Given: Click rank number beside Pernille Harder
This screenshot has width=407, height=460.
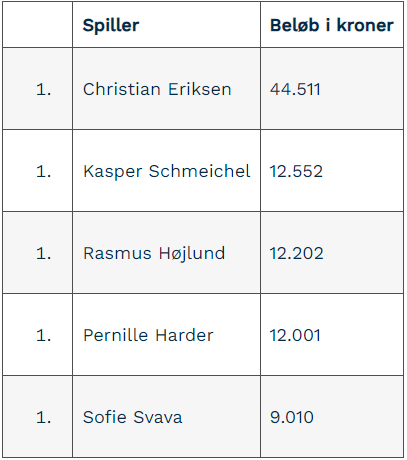Looking at the screenshot, I should pyautogui.click(x=43, y=335).
